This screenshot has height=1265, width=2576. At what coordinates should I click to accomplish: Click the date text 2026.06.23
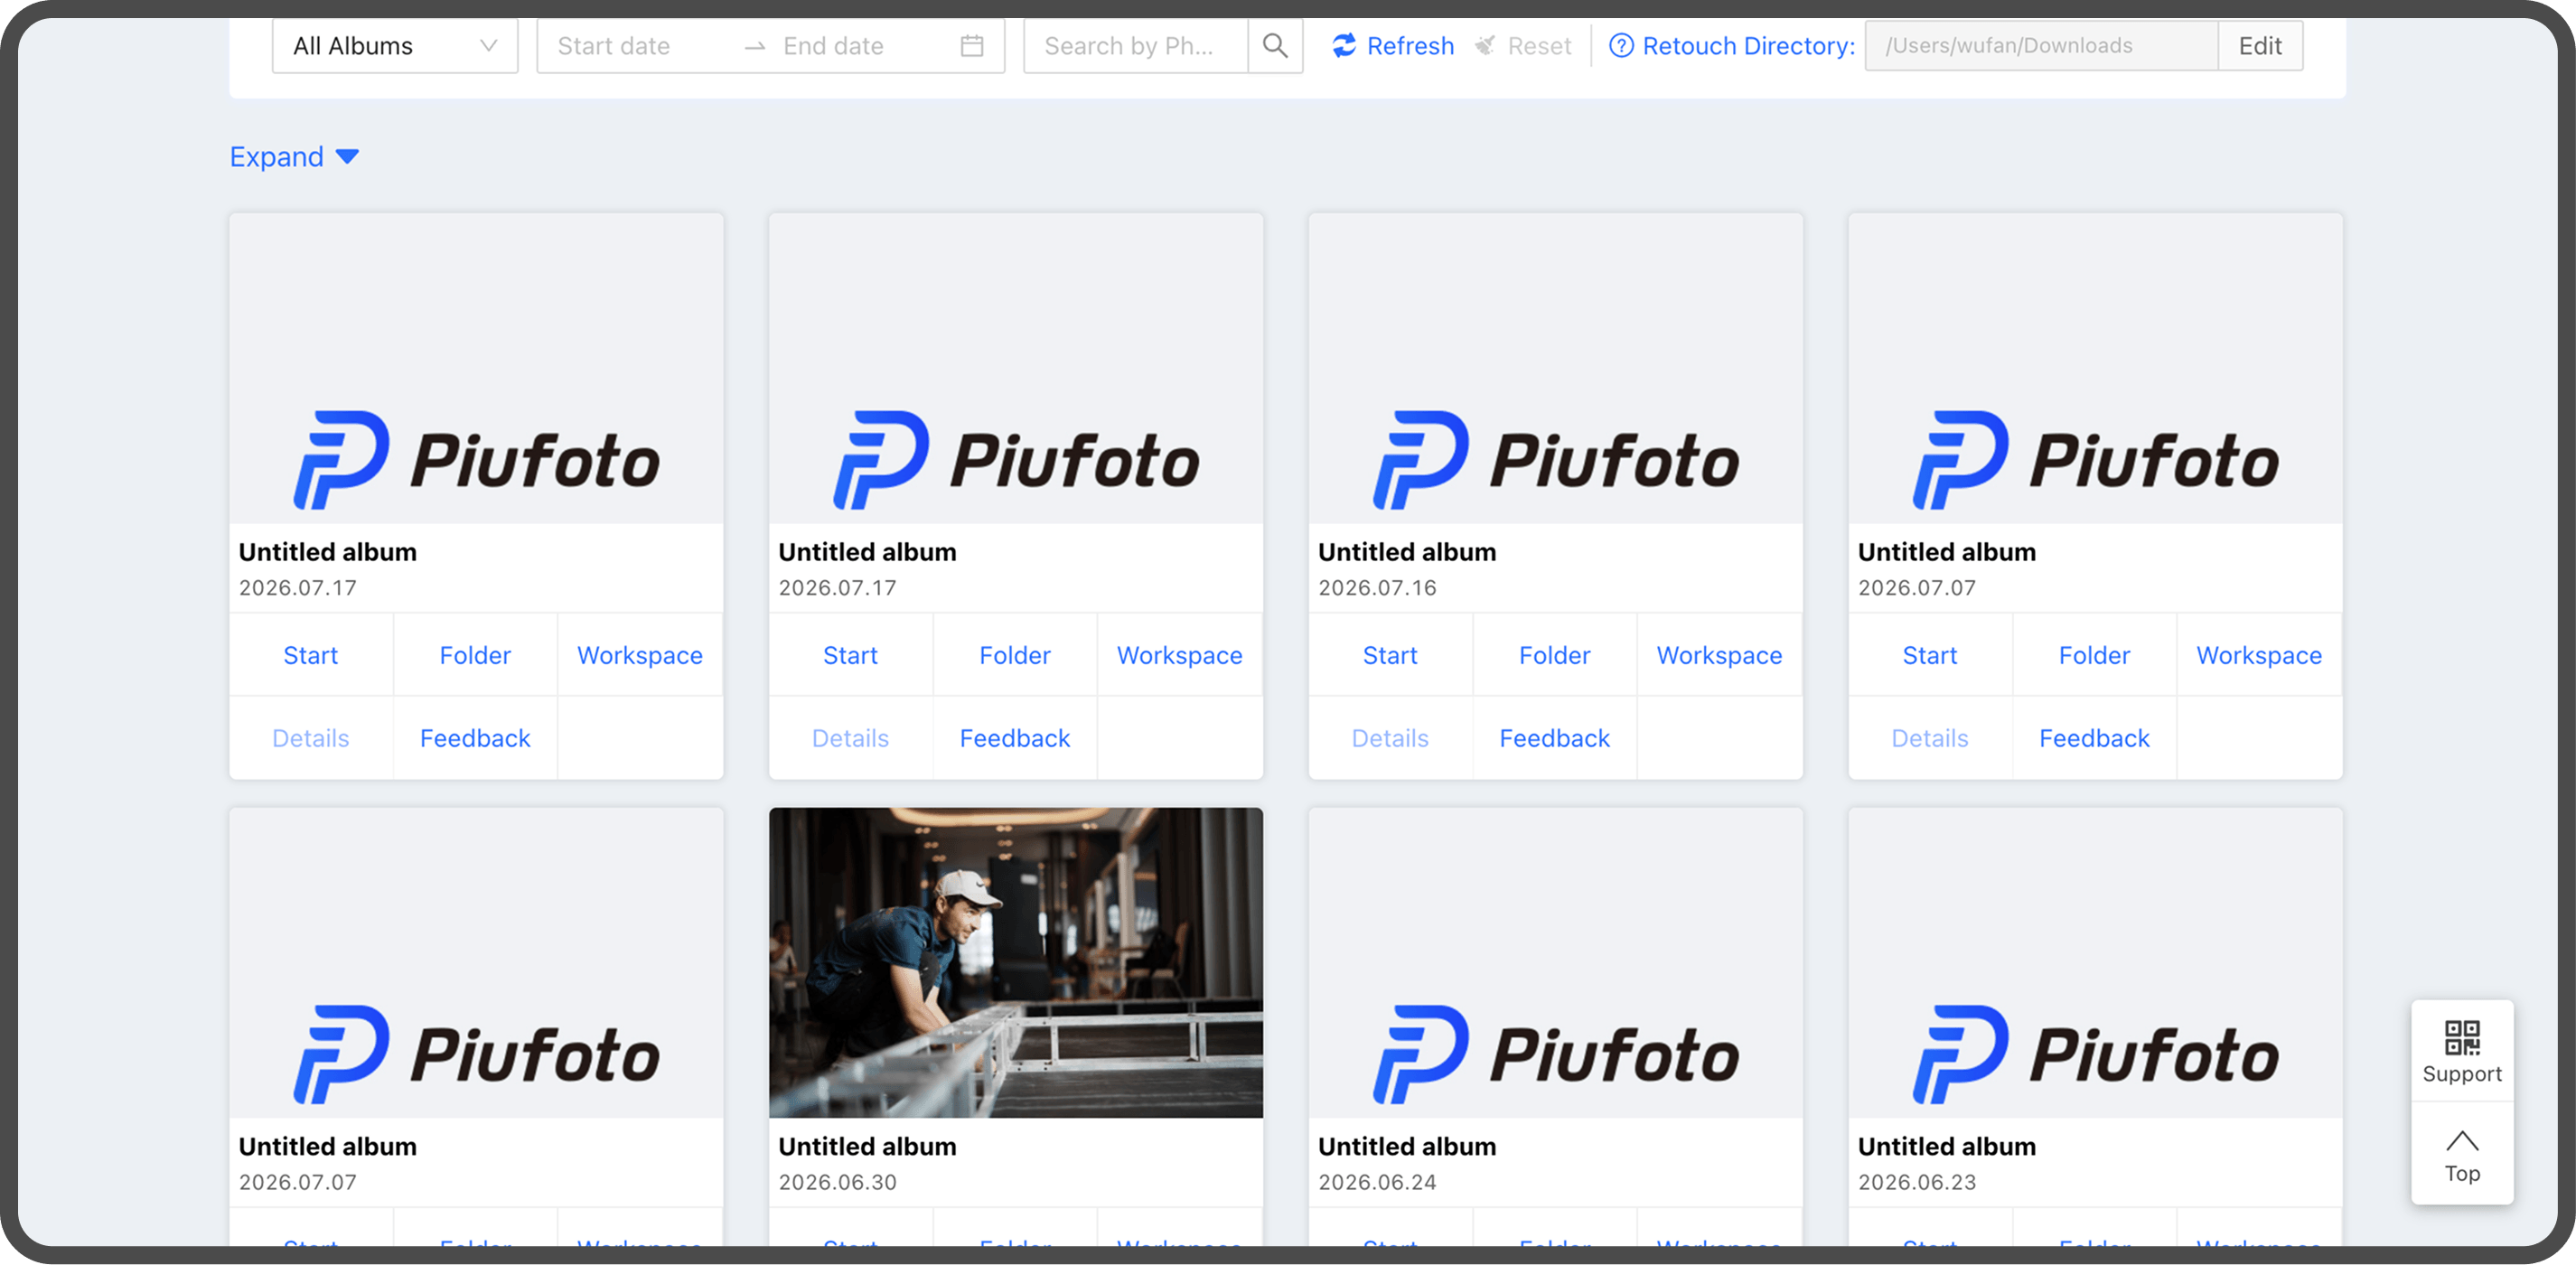coord(1918,1182)
